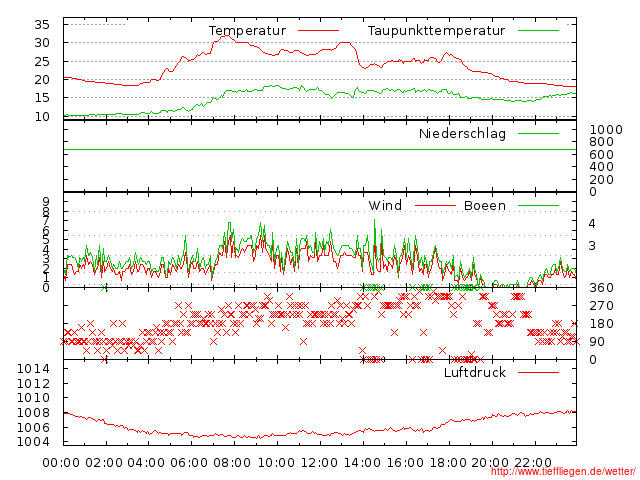Click the 16:00 time axis label
The height and width of the screenshot is (480, 640).
pos(405,463)
